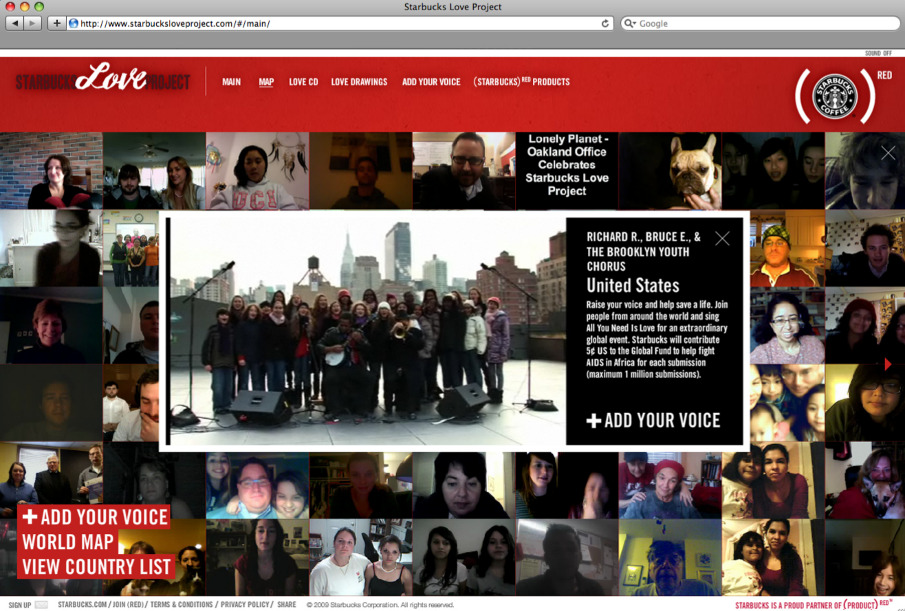Reload the page with the refresh icon

605,24
